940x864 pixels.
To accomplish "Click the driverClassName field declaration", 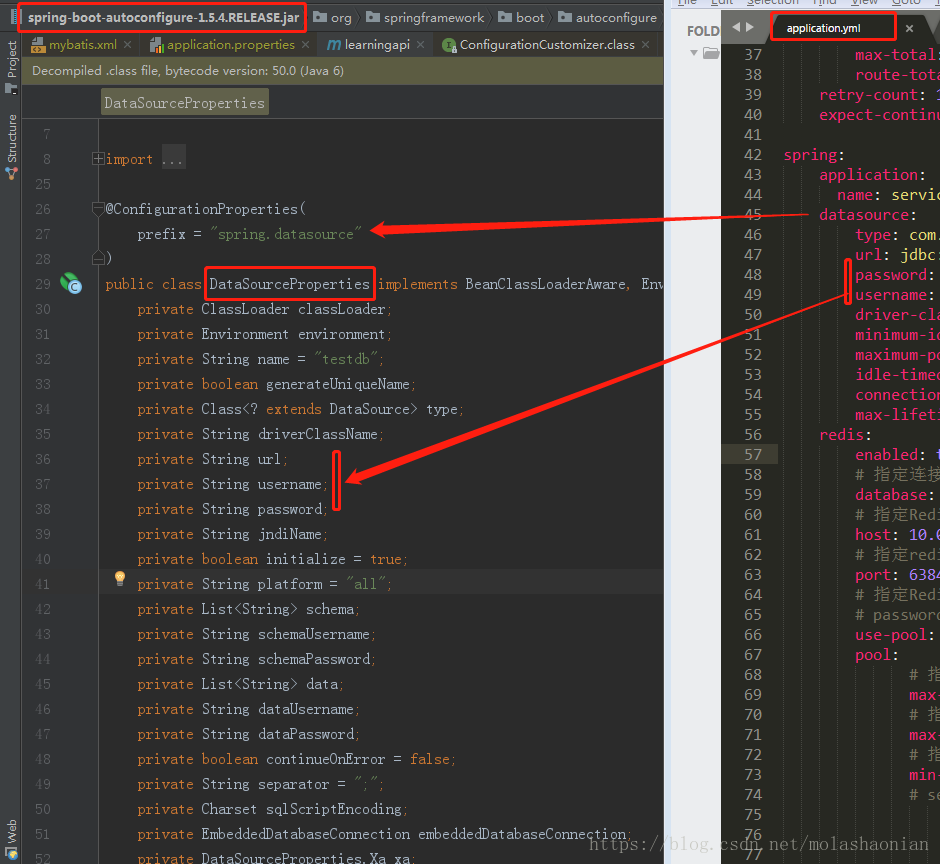I will 260,434.
